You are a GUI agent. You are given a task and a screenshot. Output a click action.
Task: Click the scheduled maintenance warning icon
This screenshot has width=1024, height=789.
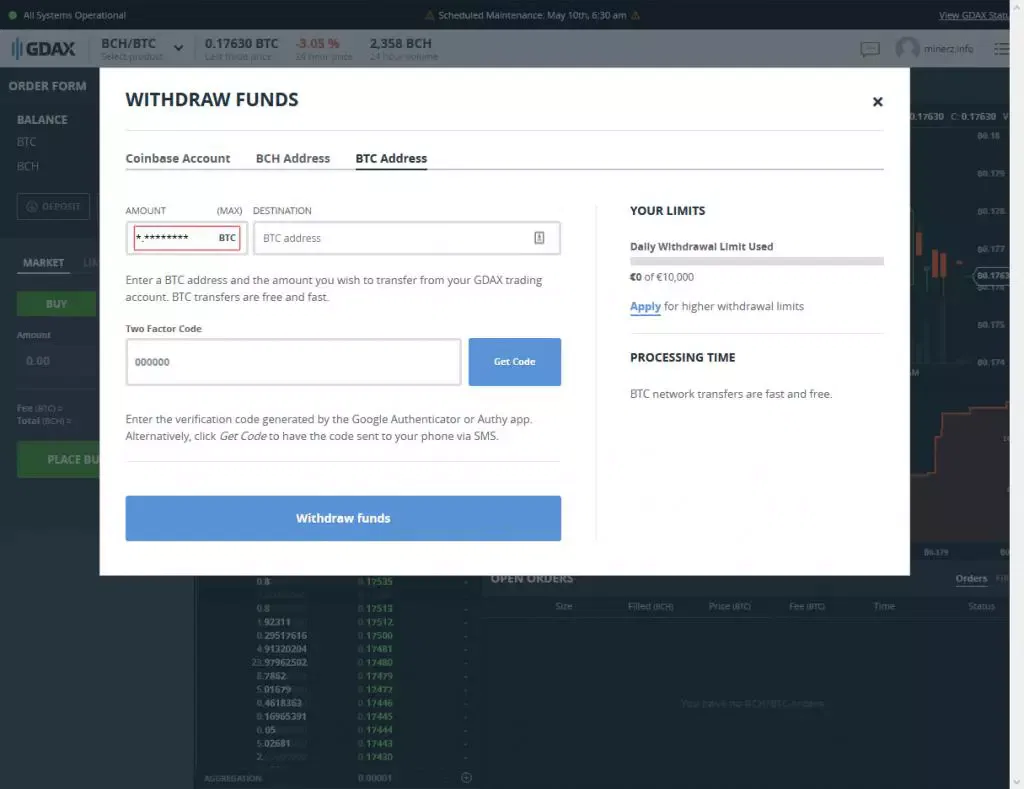click(x=430, y=15)
